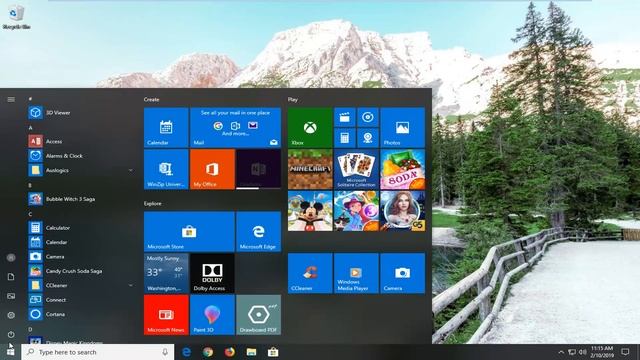Open the Candy Crush Soda tile

pyautogui.click(x=402, y=169)
